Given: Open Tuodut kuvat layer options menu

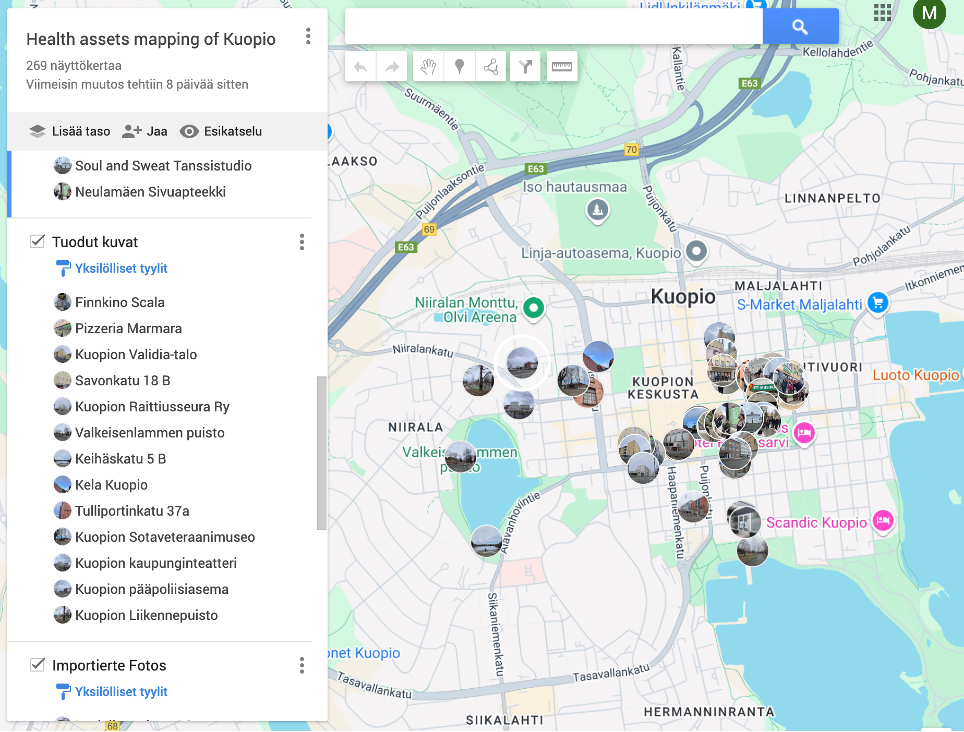Looking at the screenshot, I should (x=302, y=242).
